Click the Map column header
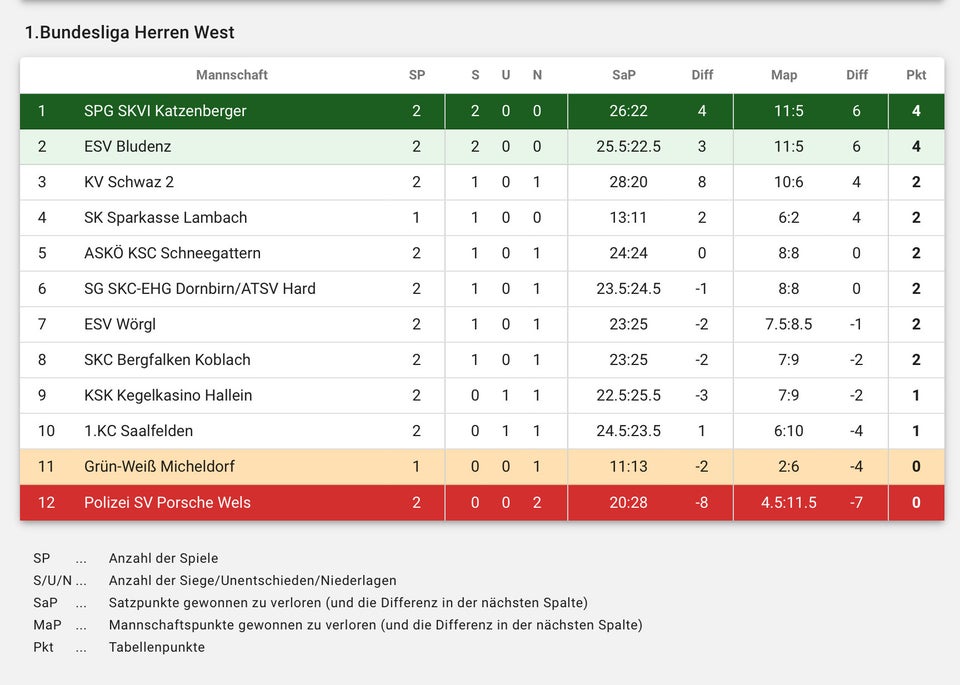Image resolution: width=960 pixels, height=685 pixels. (x=784, y=75)
